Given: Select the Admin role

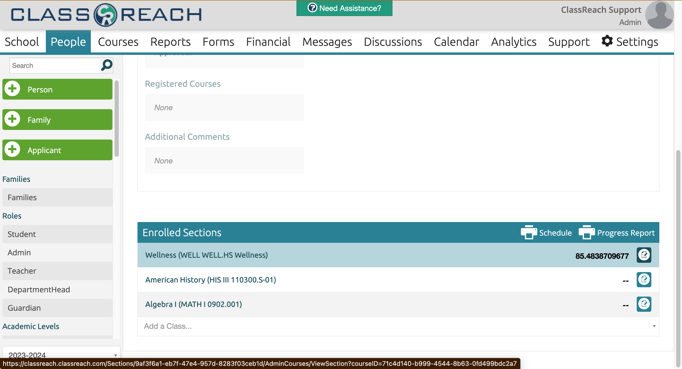Looking at the screenshot, I should tap(57, 252).
